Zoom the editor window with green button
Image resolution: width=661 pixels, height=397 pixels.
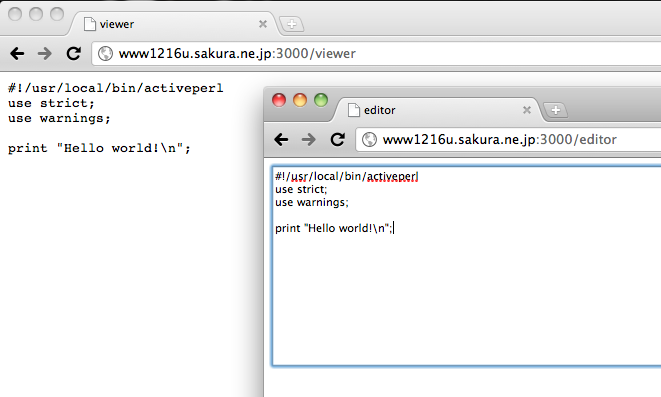coord(321,100)
